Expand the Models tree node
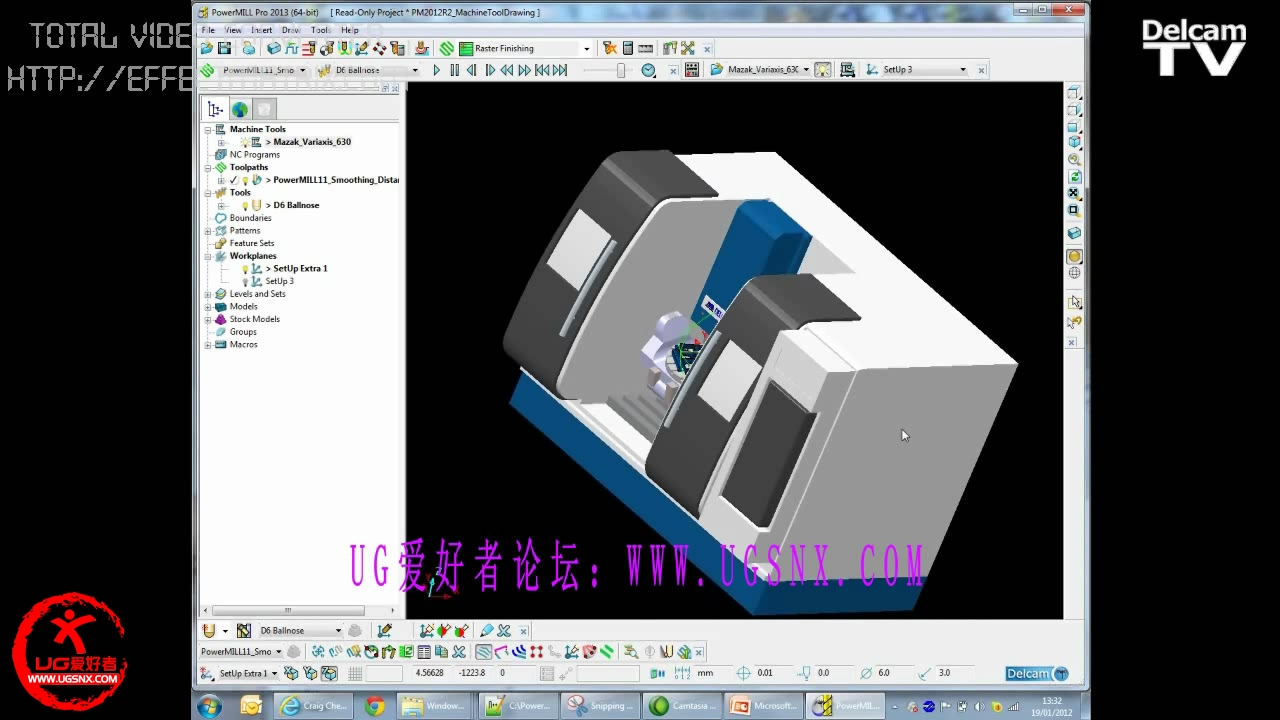Image resolution: width=1280 pixels, height=720 pixels. click(208, 307)
